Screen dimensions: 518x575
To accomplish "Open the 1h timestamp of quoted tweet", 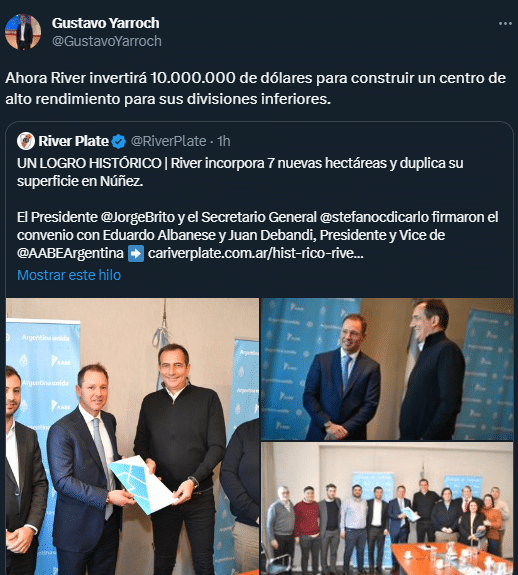I will pyautogui.click(x=224, y=141).
